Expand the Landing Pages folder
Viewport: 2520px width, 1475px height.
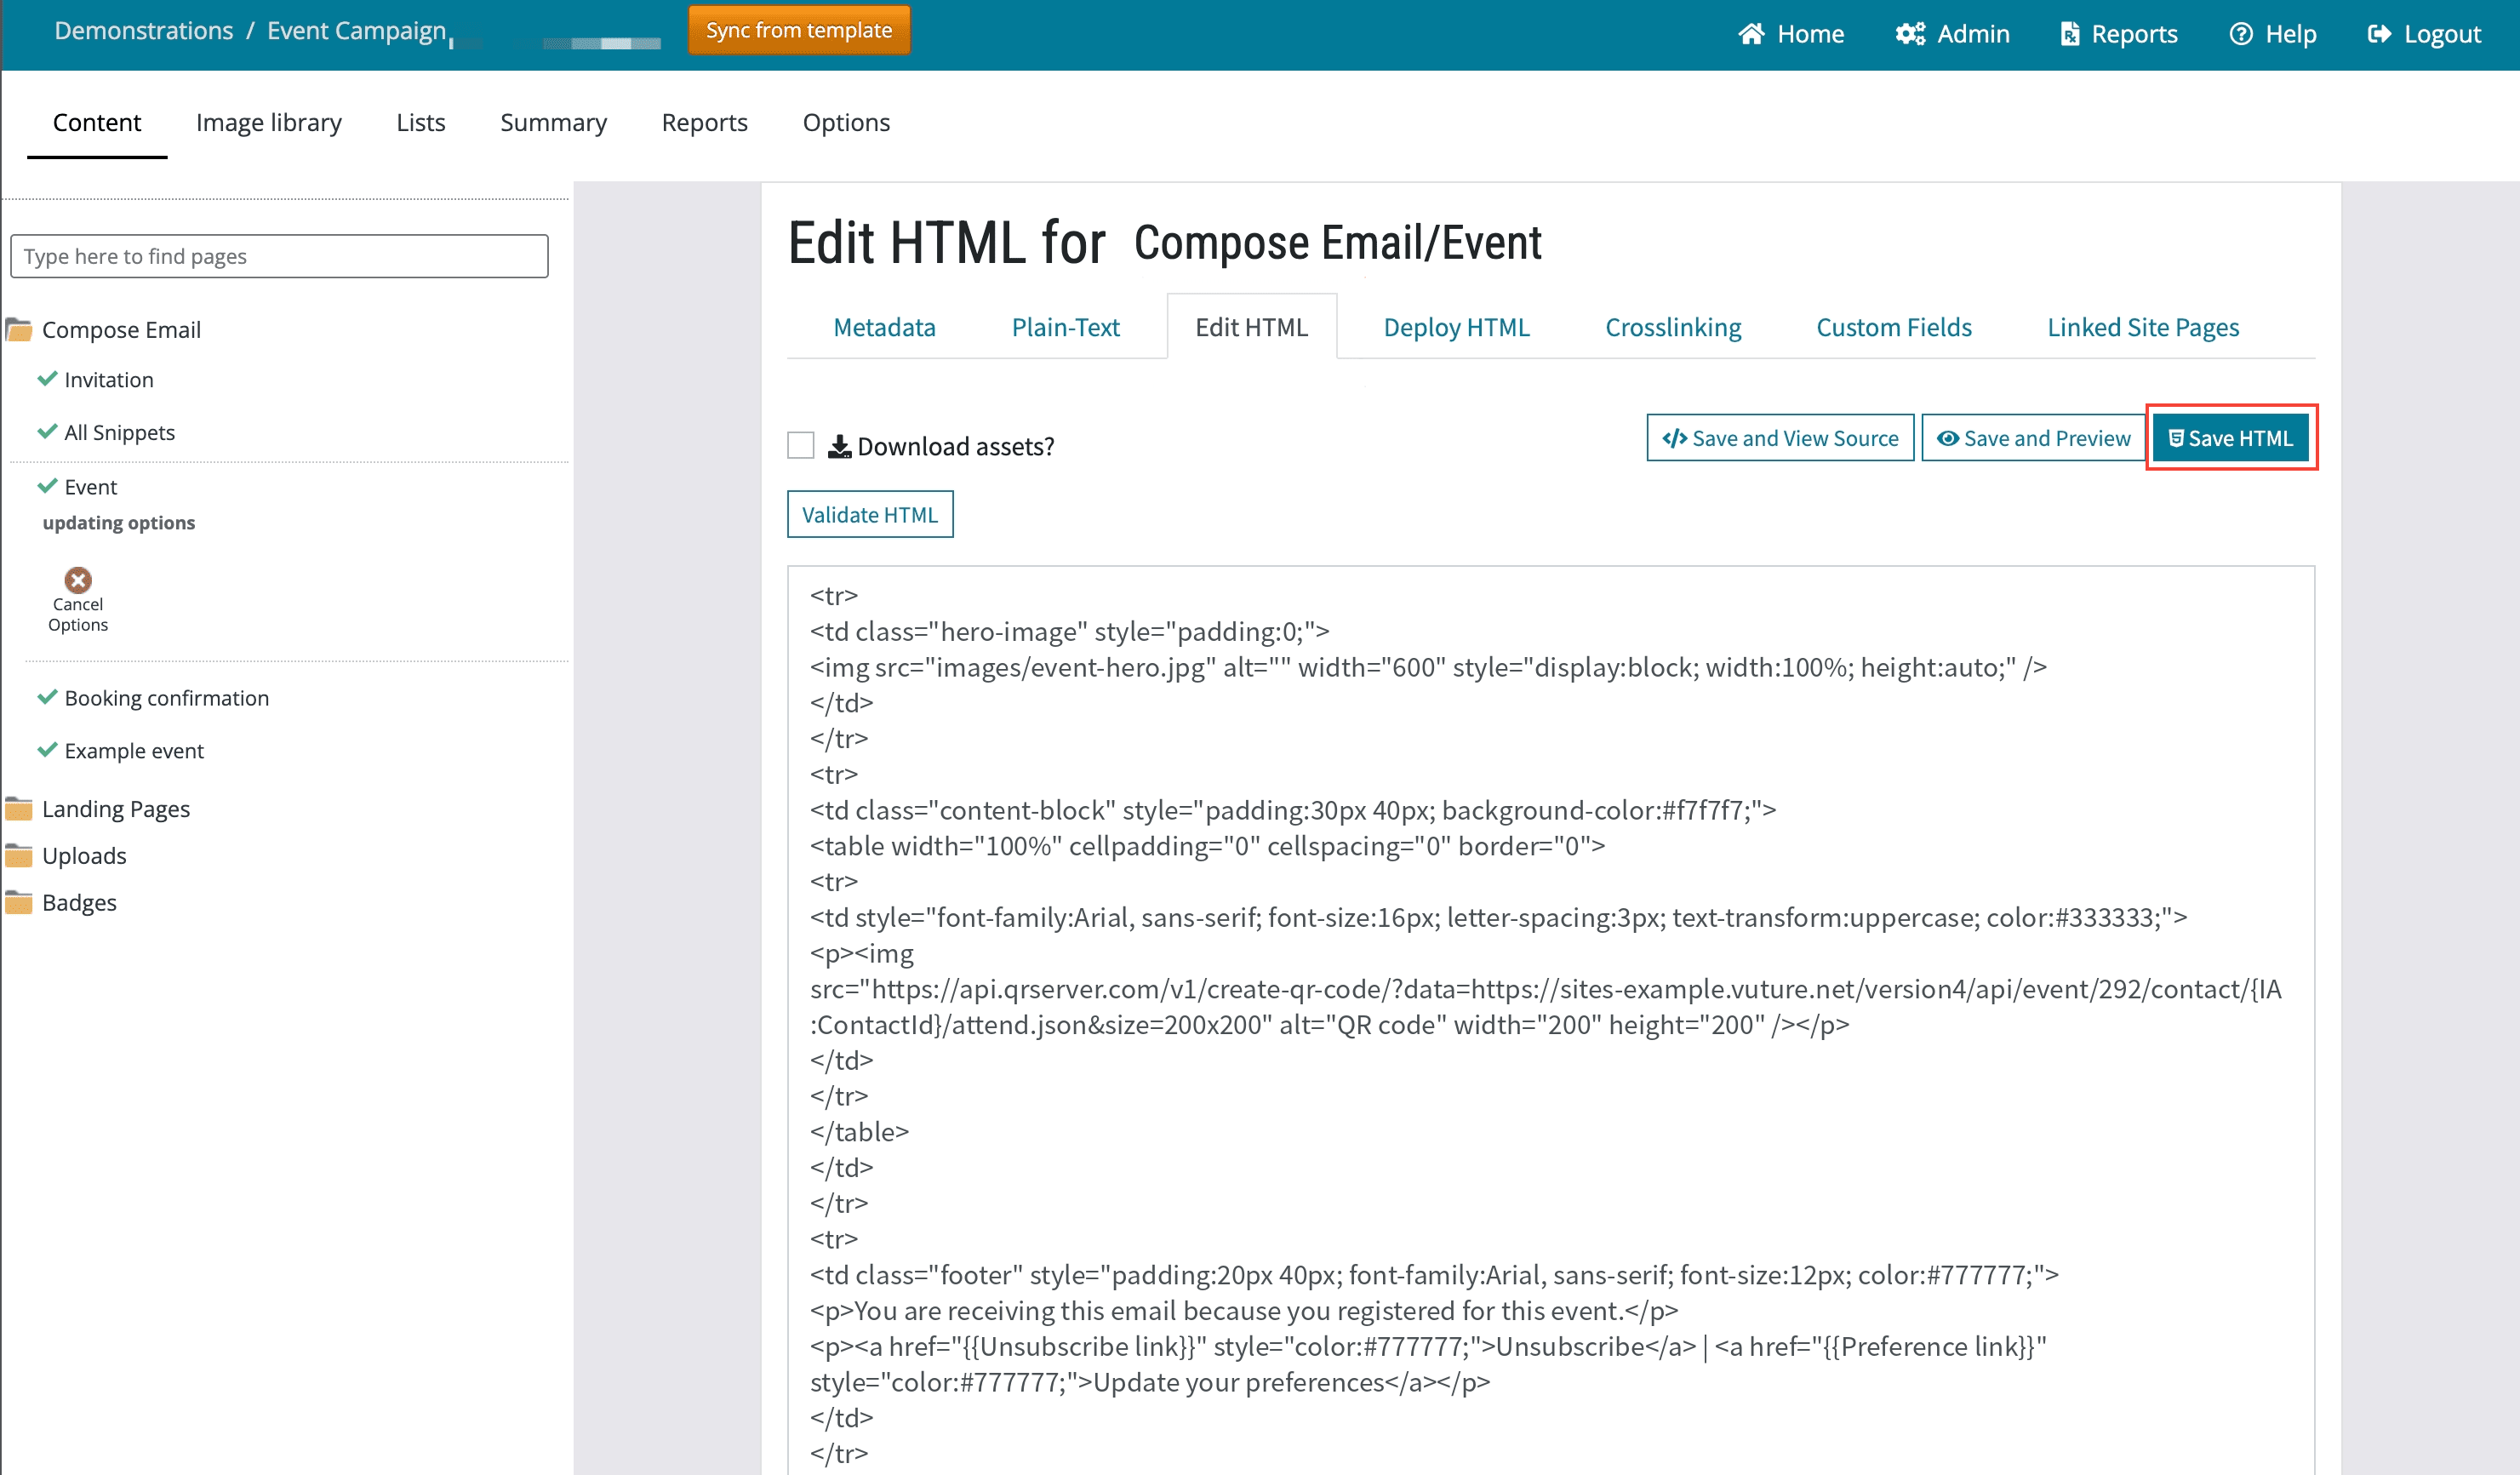pos(19,808)
